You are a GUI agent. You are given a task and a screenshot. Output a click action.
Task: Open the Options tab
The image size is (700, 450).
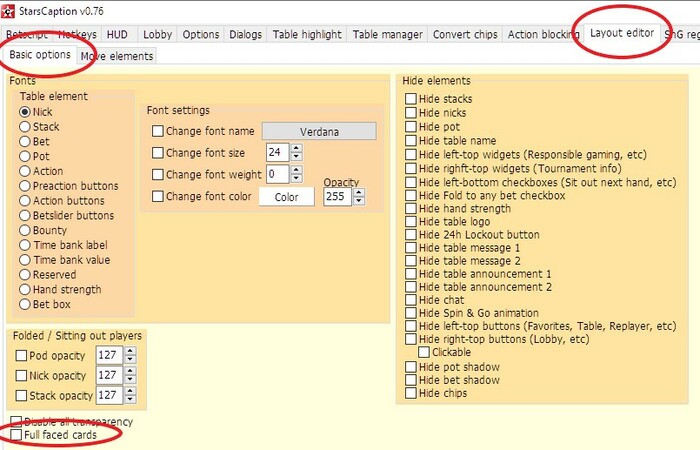(x=200, y=34)
